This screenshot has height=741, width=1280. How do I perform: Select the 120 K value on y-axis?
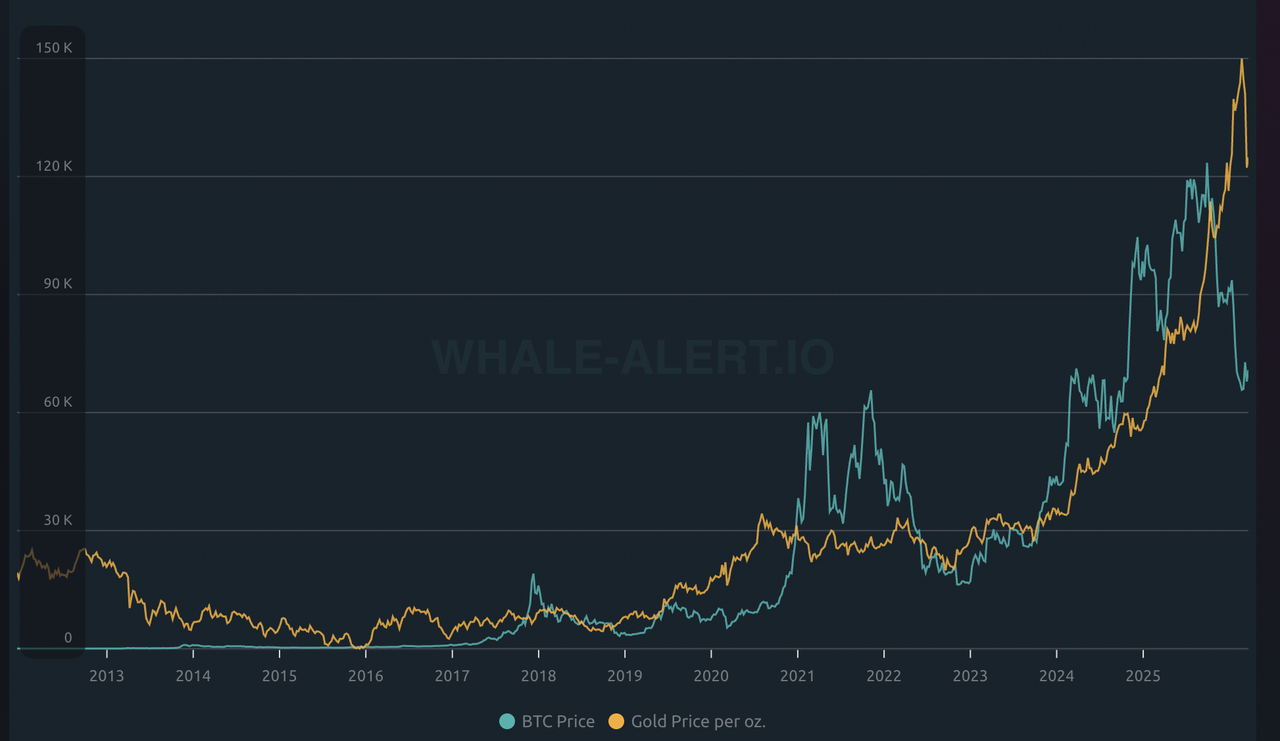pos(54,165)
